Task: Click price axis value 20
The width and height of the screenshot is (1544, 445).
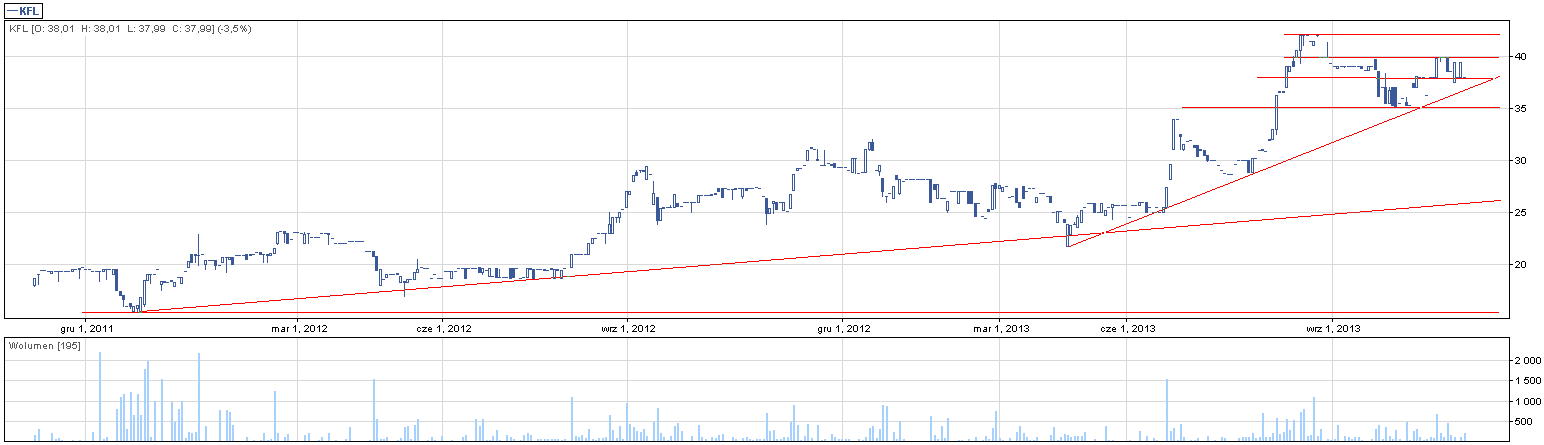Action: tap(1519, 265)
